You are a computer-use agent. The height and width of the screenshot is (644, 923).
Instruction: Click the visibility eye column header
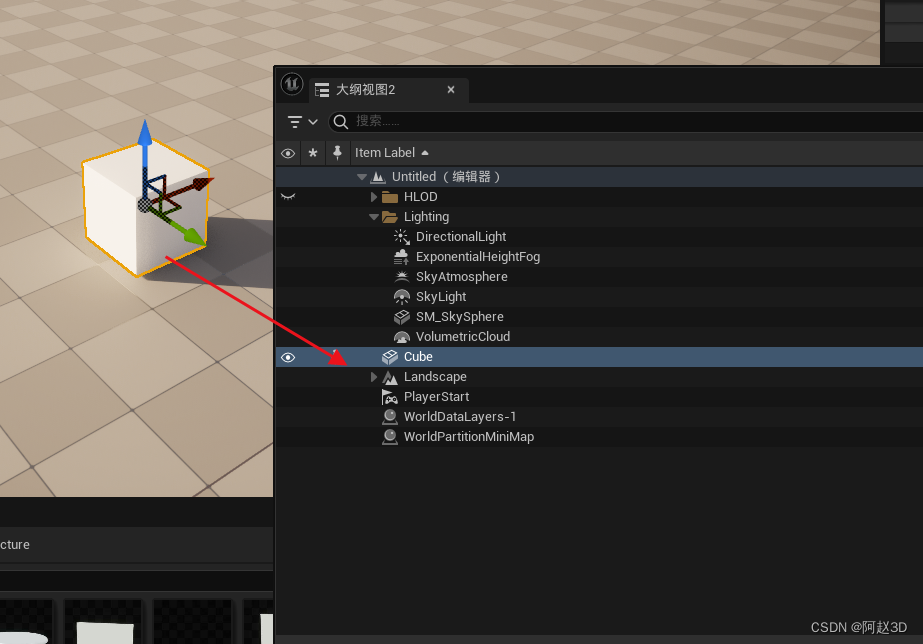point(288,153)
